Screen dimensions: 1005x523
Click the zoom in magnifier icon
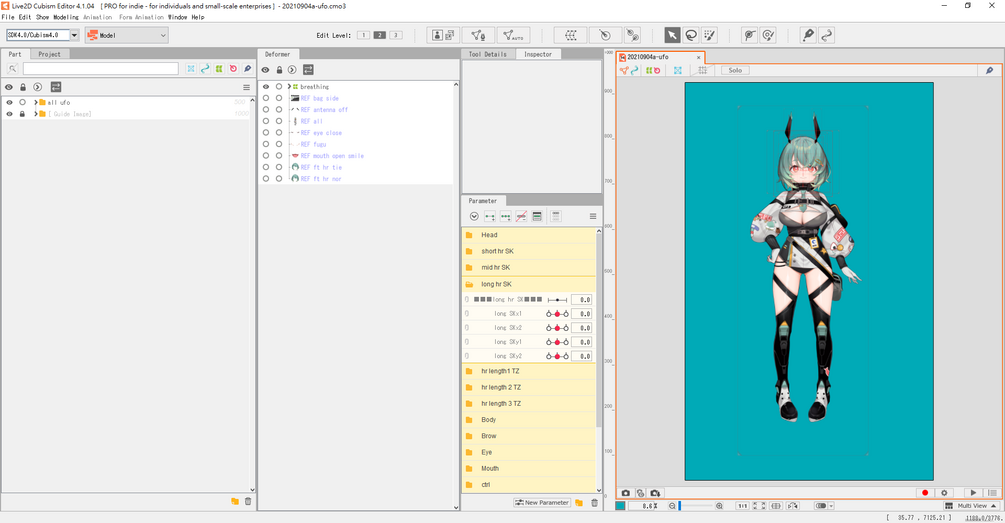[719, 506]
